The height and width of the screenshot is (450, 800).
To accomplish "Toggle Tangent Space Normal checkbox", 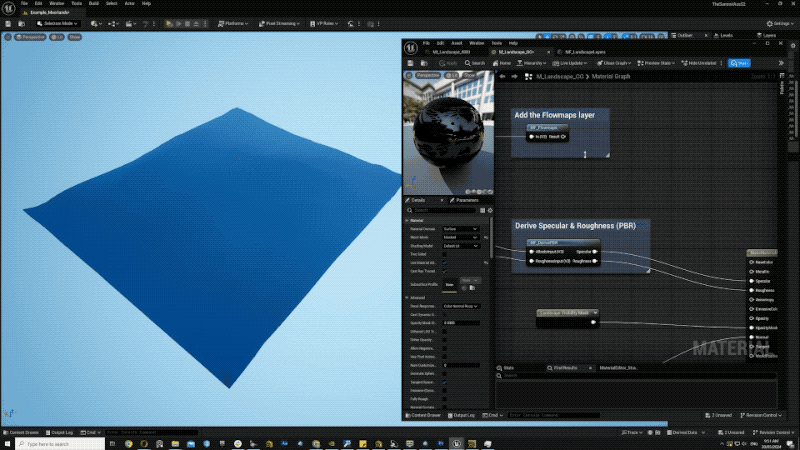I will click(x=444, y=382).
